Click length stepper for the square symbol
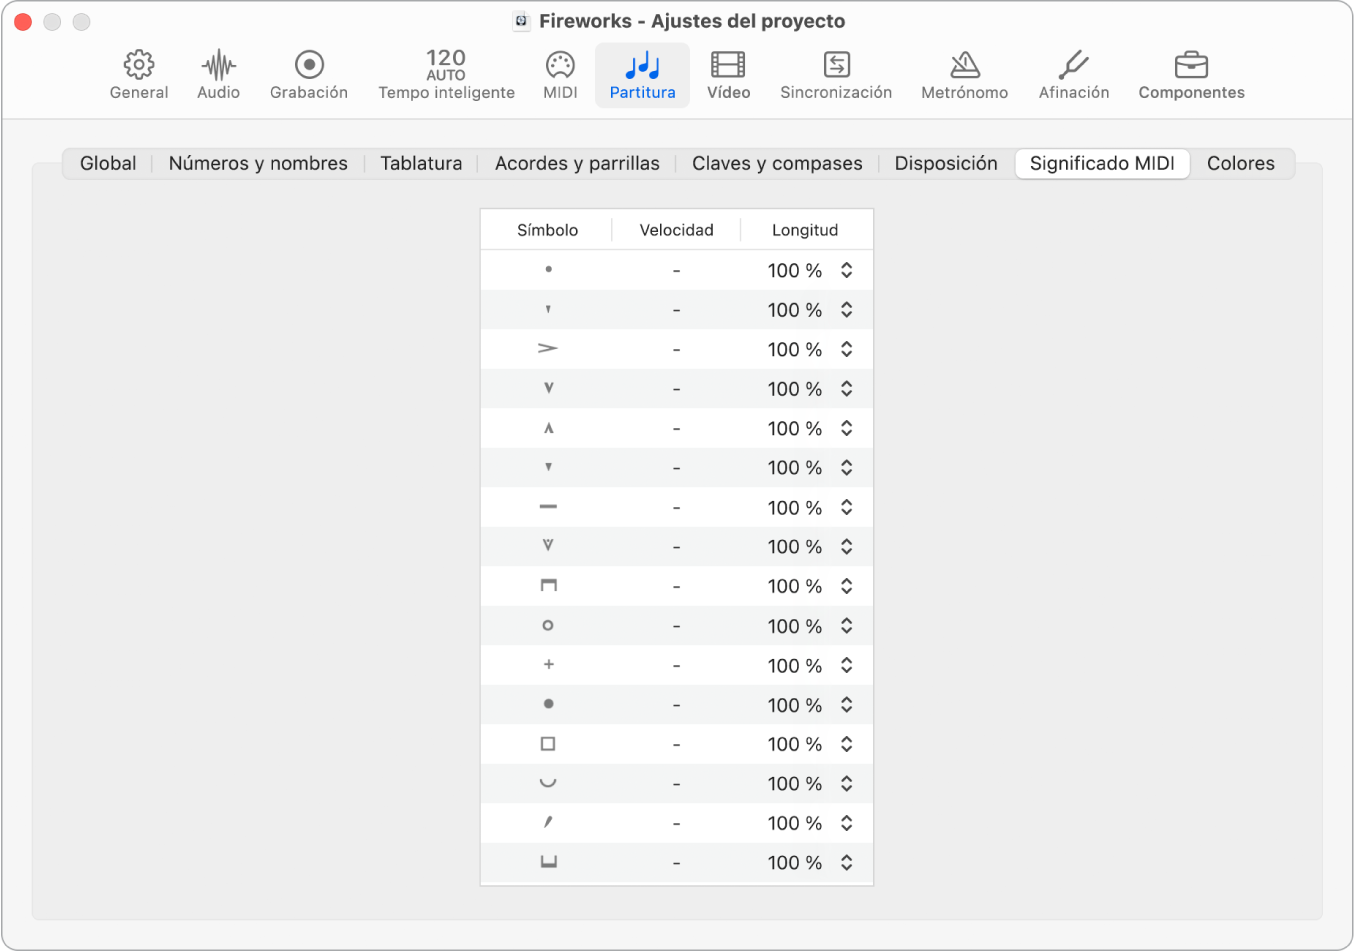 tap(847, 744)
